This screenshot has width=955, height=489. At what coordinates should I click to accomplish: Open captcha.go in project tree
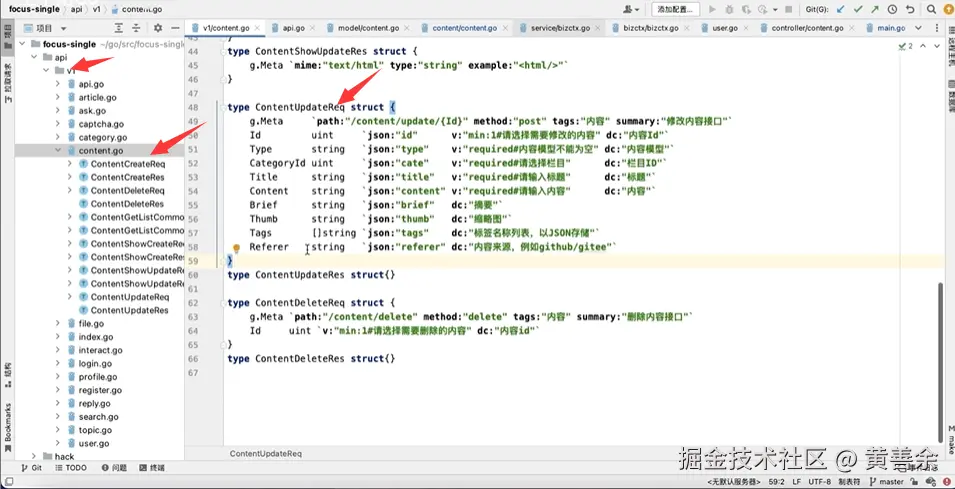pyautogui.click(x=101, y=124)
